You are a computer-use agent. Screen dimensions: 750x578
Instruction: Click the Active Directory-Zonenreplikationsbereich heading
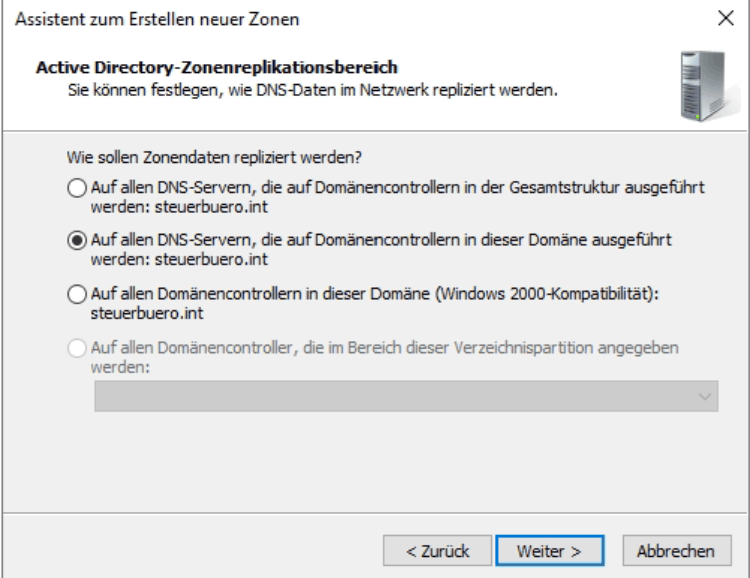[x=217, y=67]
